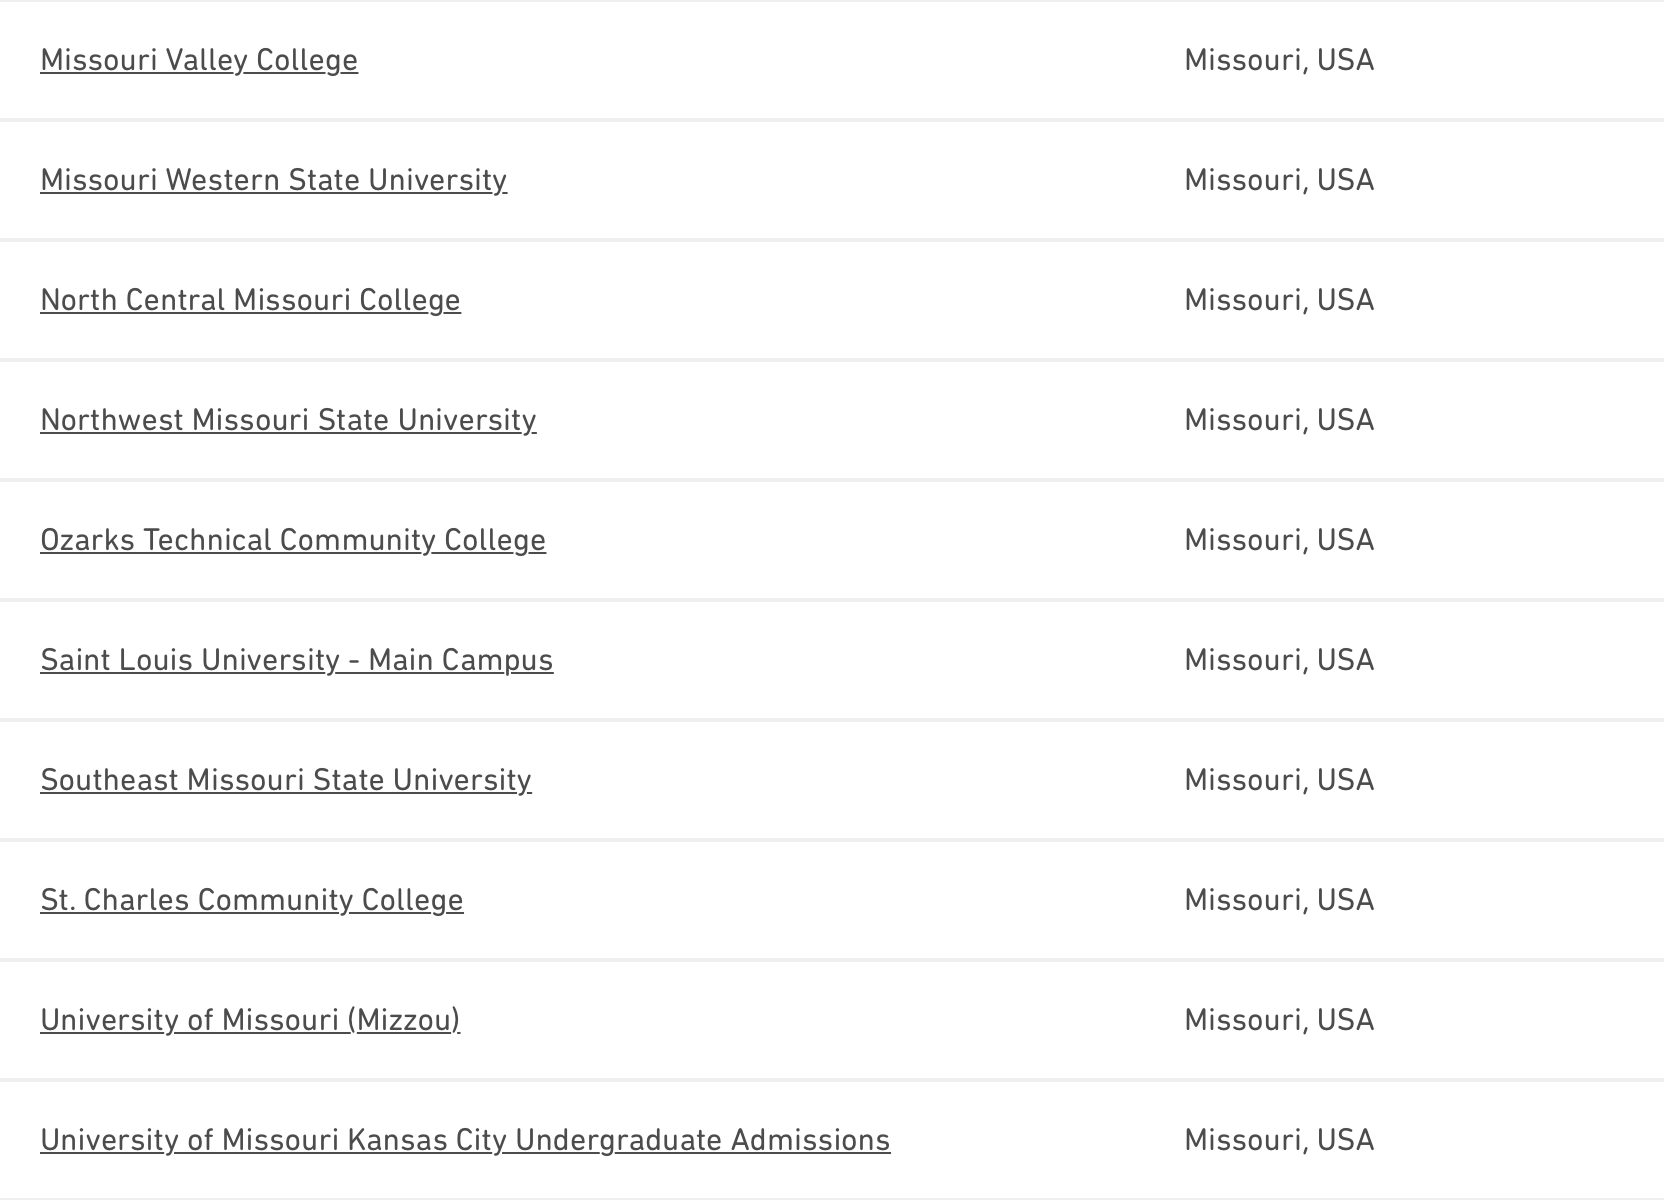Open Southeast Missouri State University link

click(286, 780)
